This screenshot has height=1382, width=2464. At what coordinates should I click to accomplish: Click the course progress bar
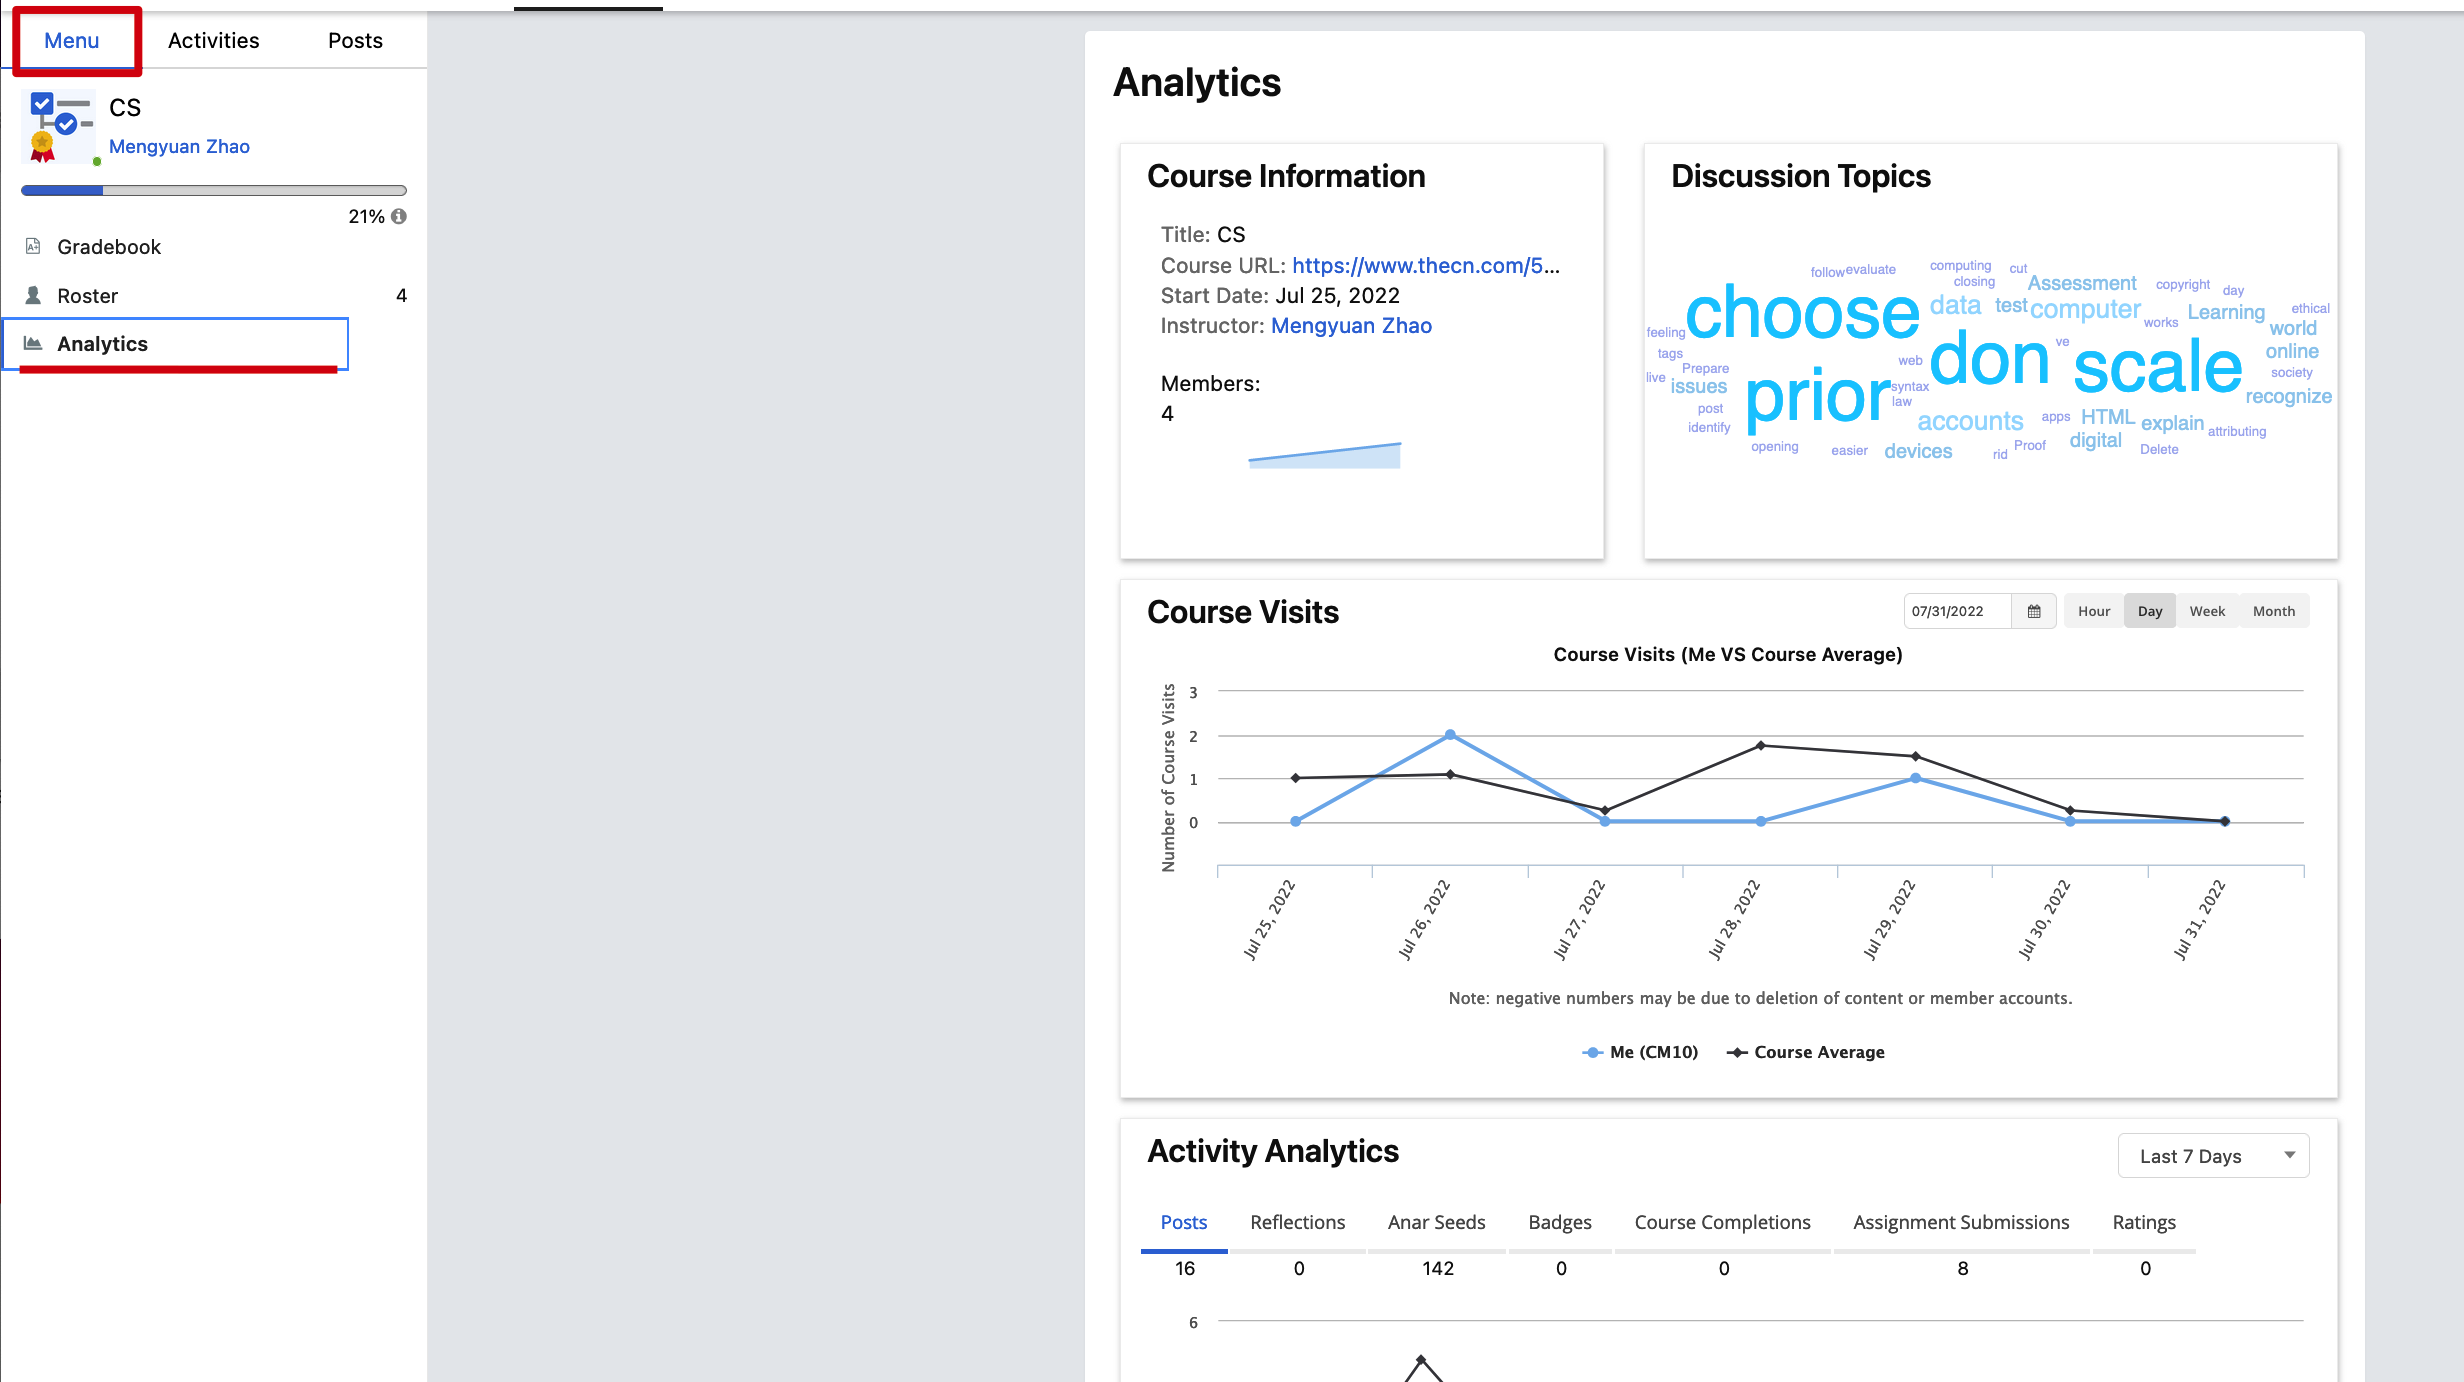click(214, 190)
